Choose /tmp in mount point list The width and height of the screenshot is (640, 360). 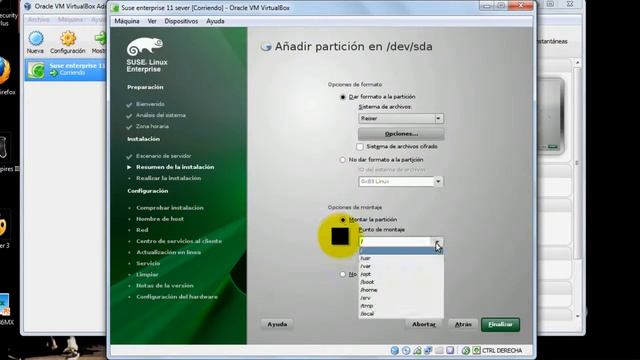coord(401,306)
